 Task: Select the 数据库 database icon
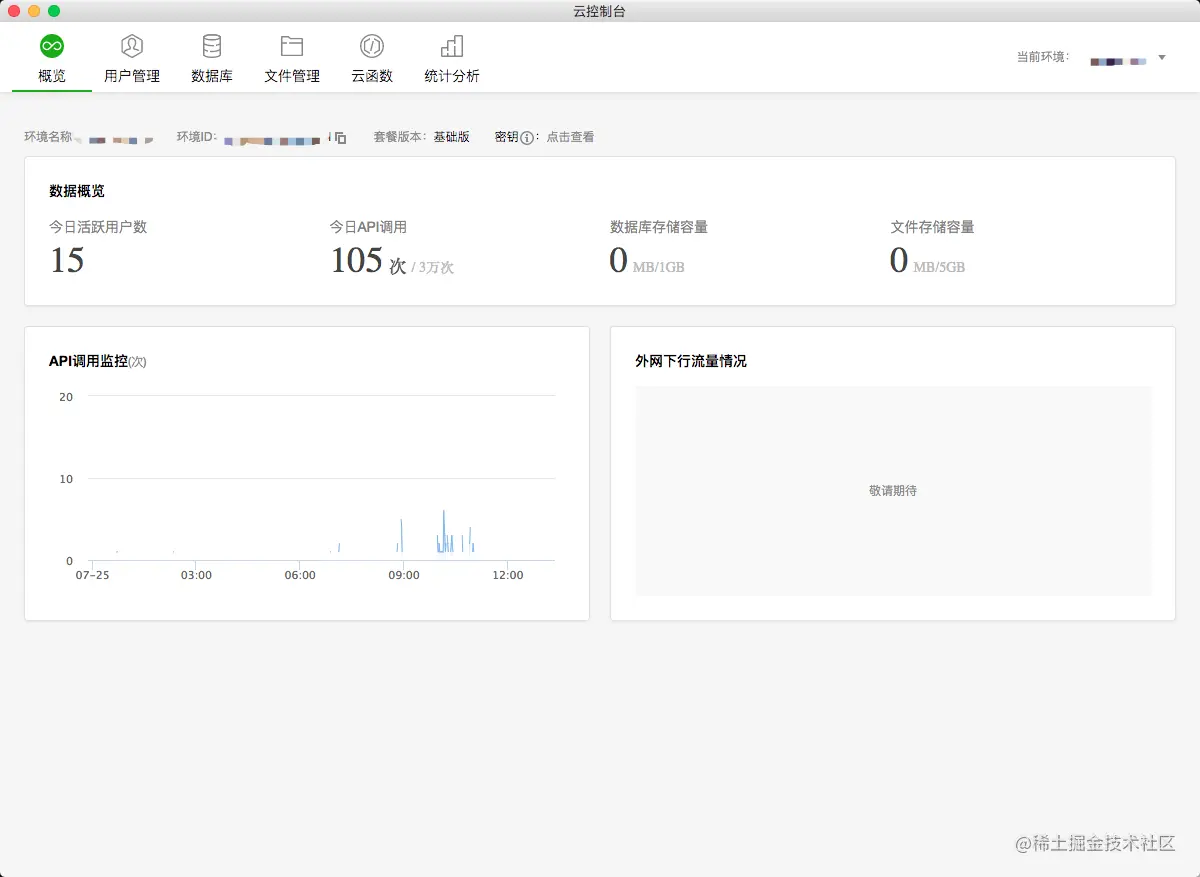212,46
